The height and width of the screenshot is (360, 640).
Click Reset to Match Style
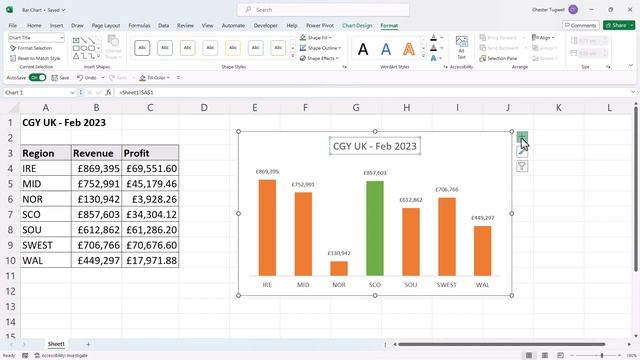click(x=35, y=58)
